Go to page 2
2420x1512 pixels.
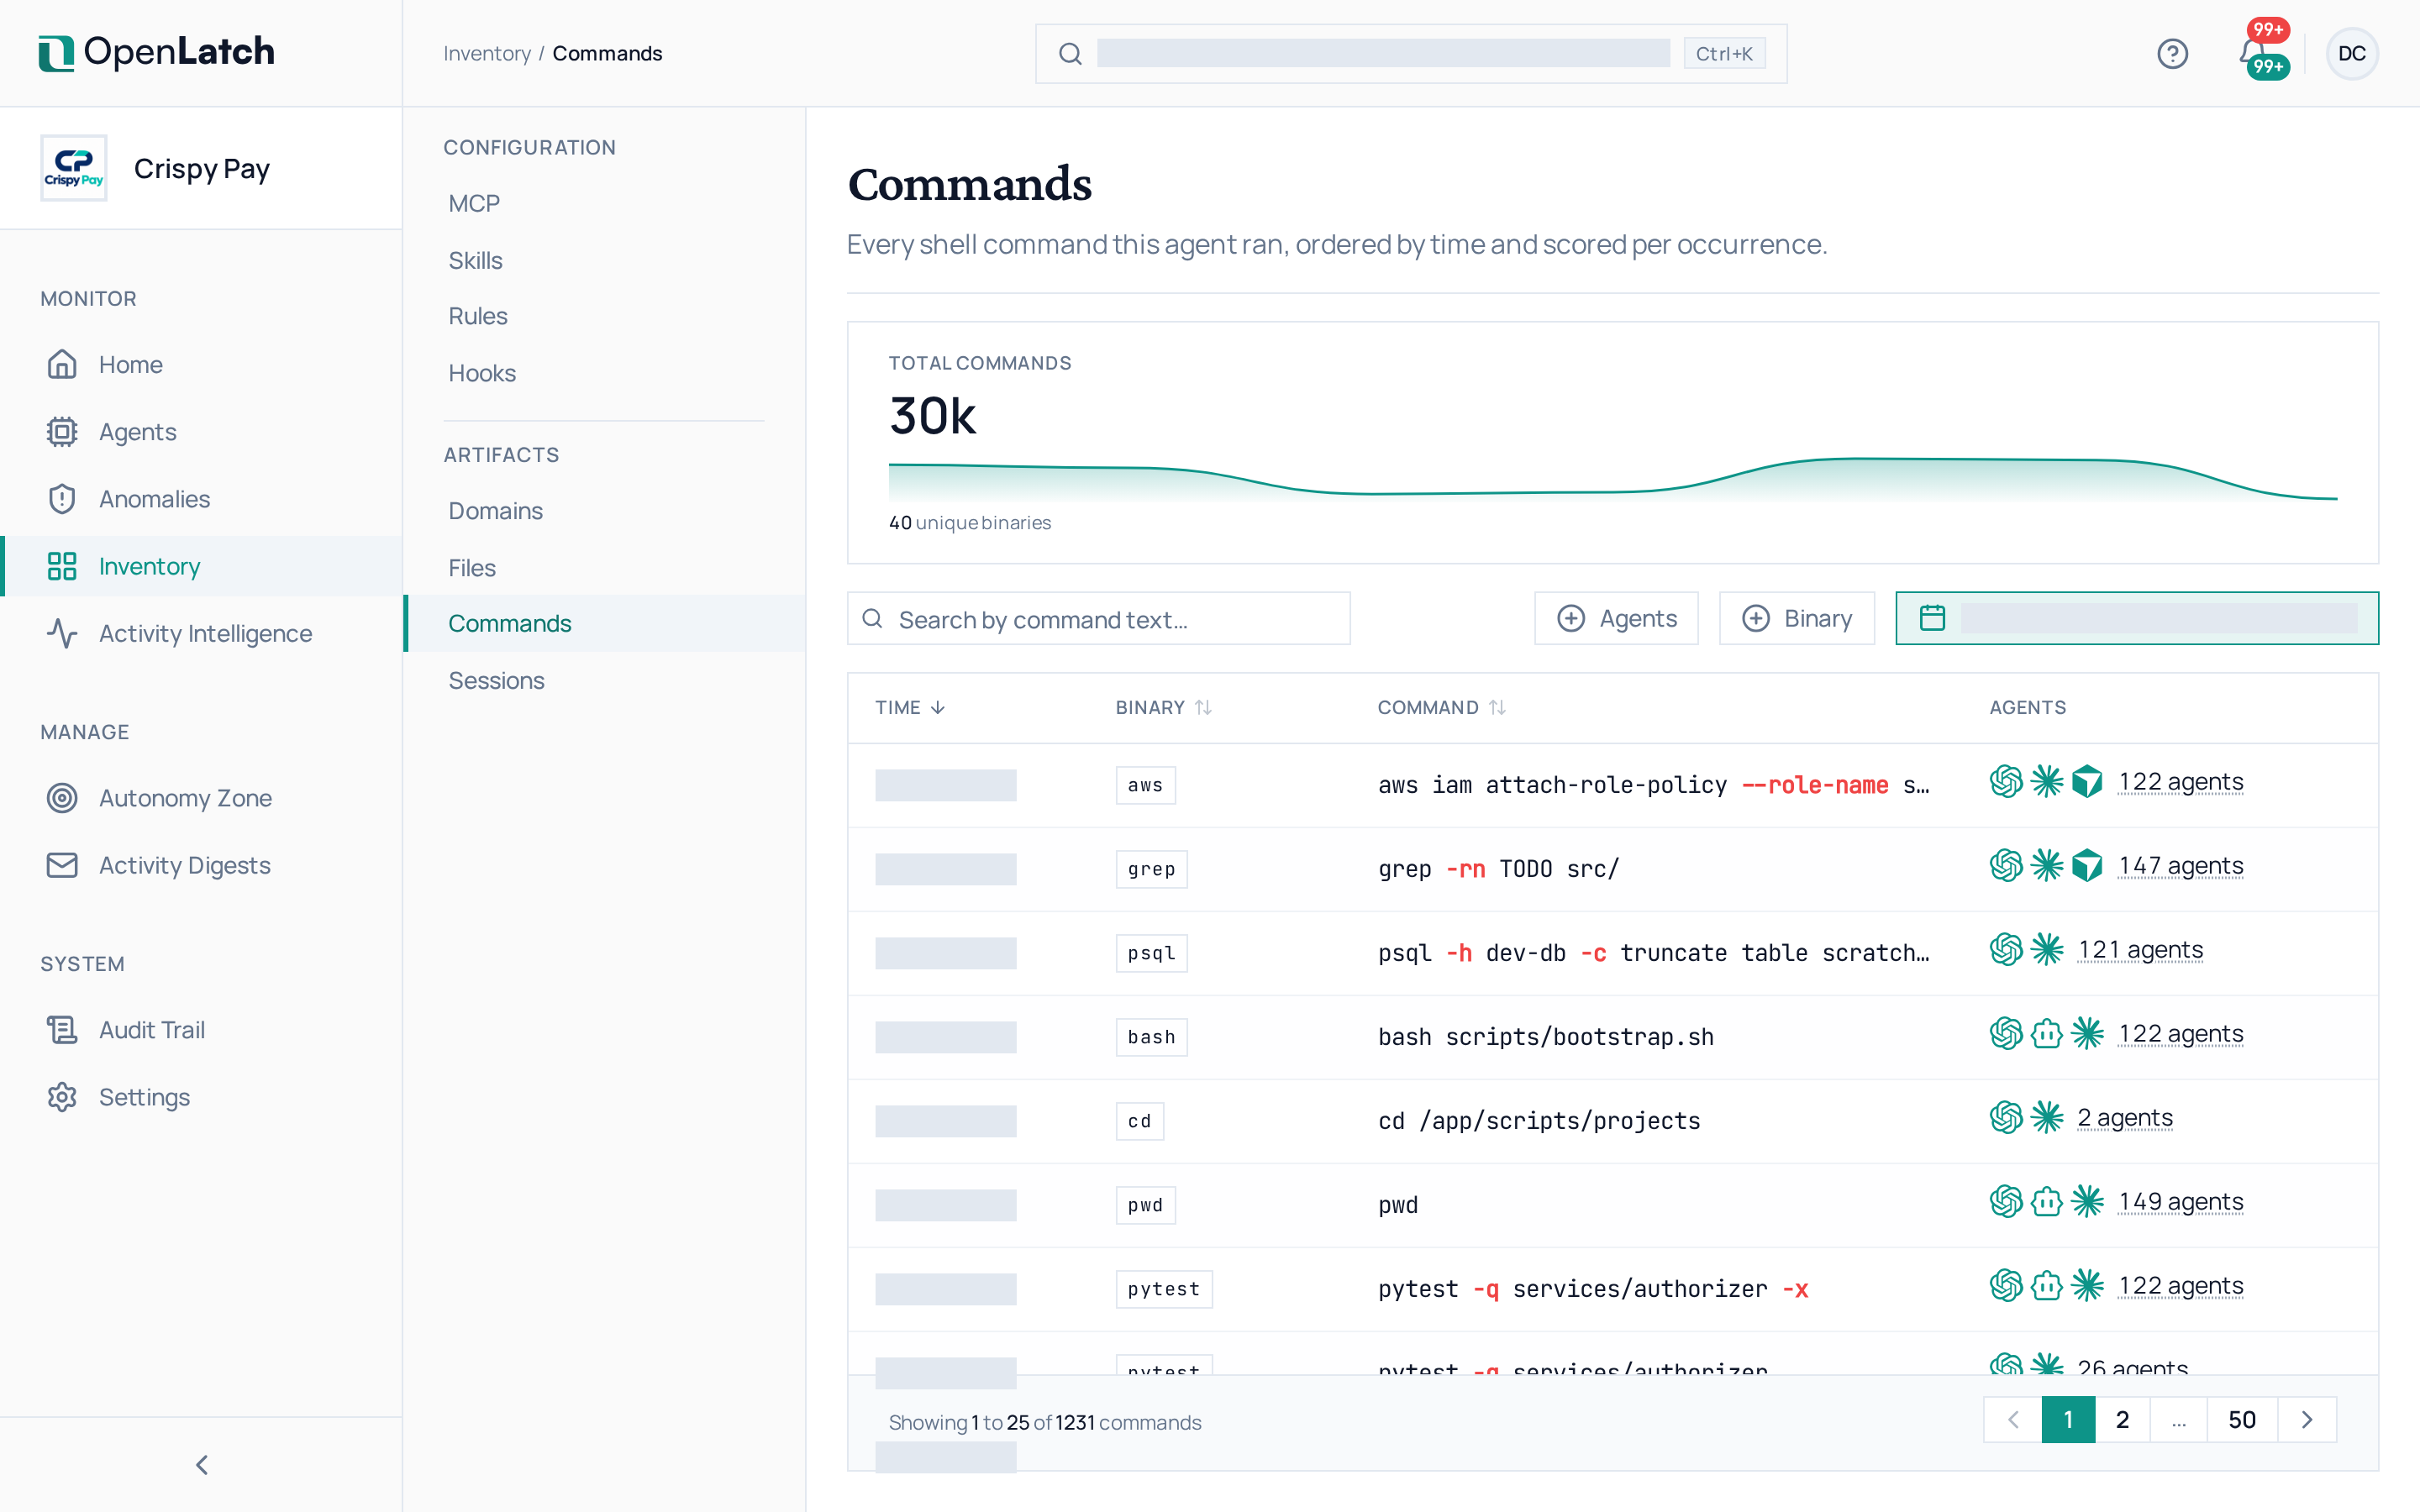[x=2122, y=1419]
